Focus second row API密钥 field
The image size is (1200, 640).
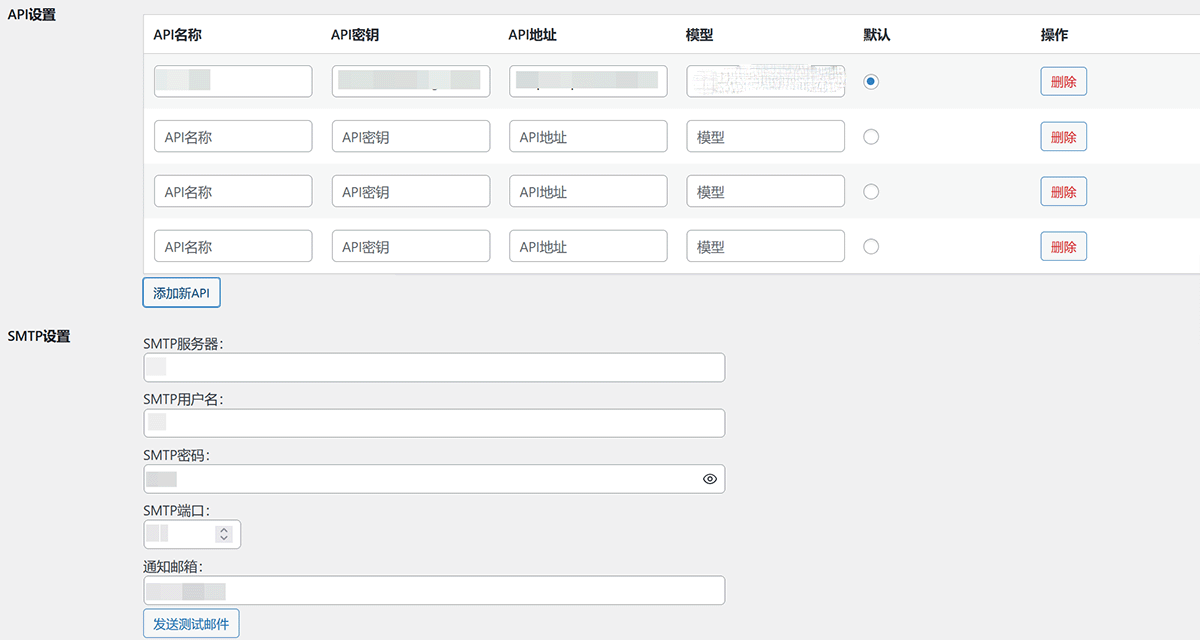pyautogui.click(x=411, y=137)
